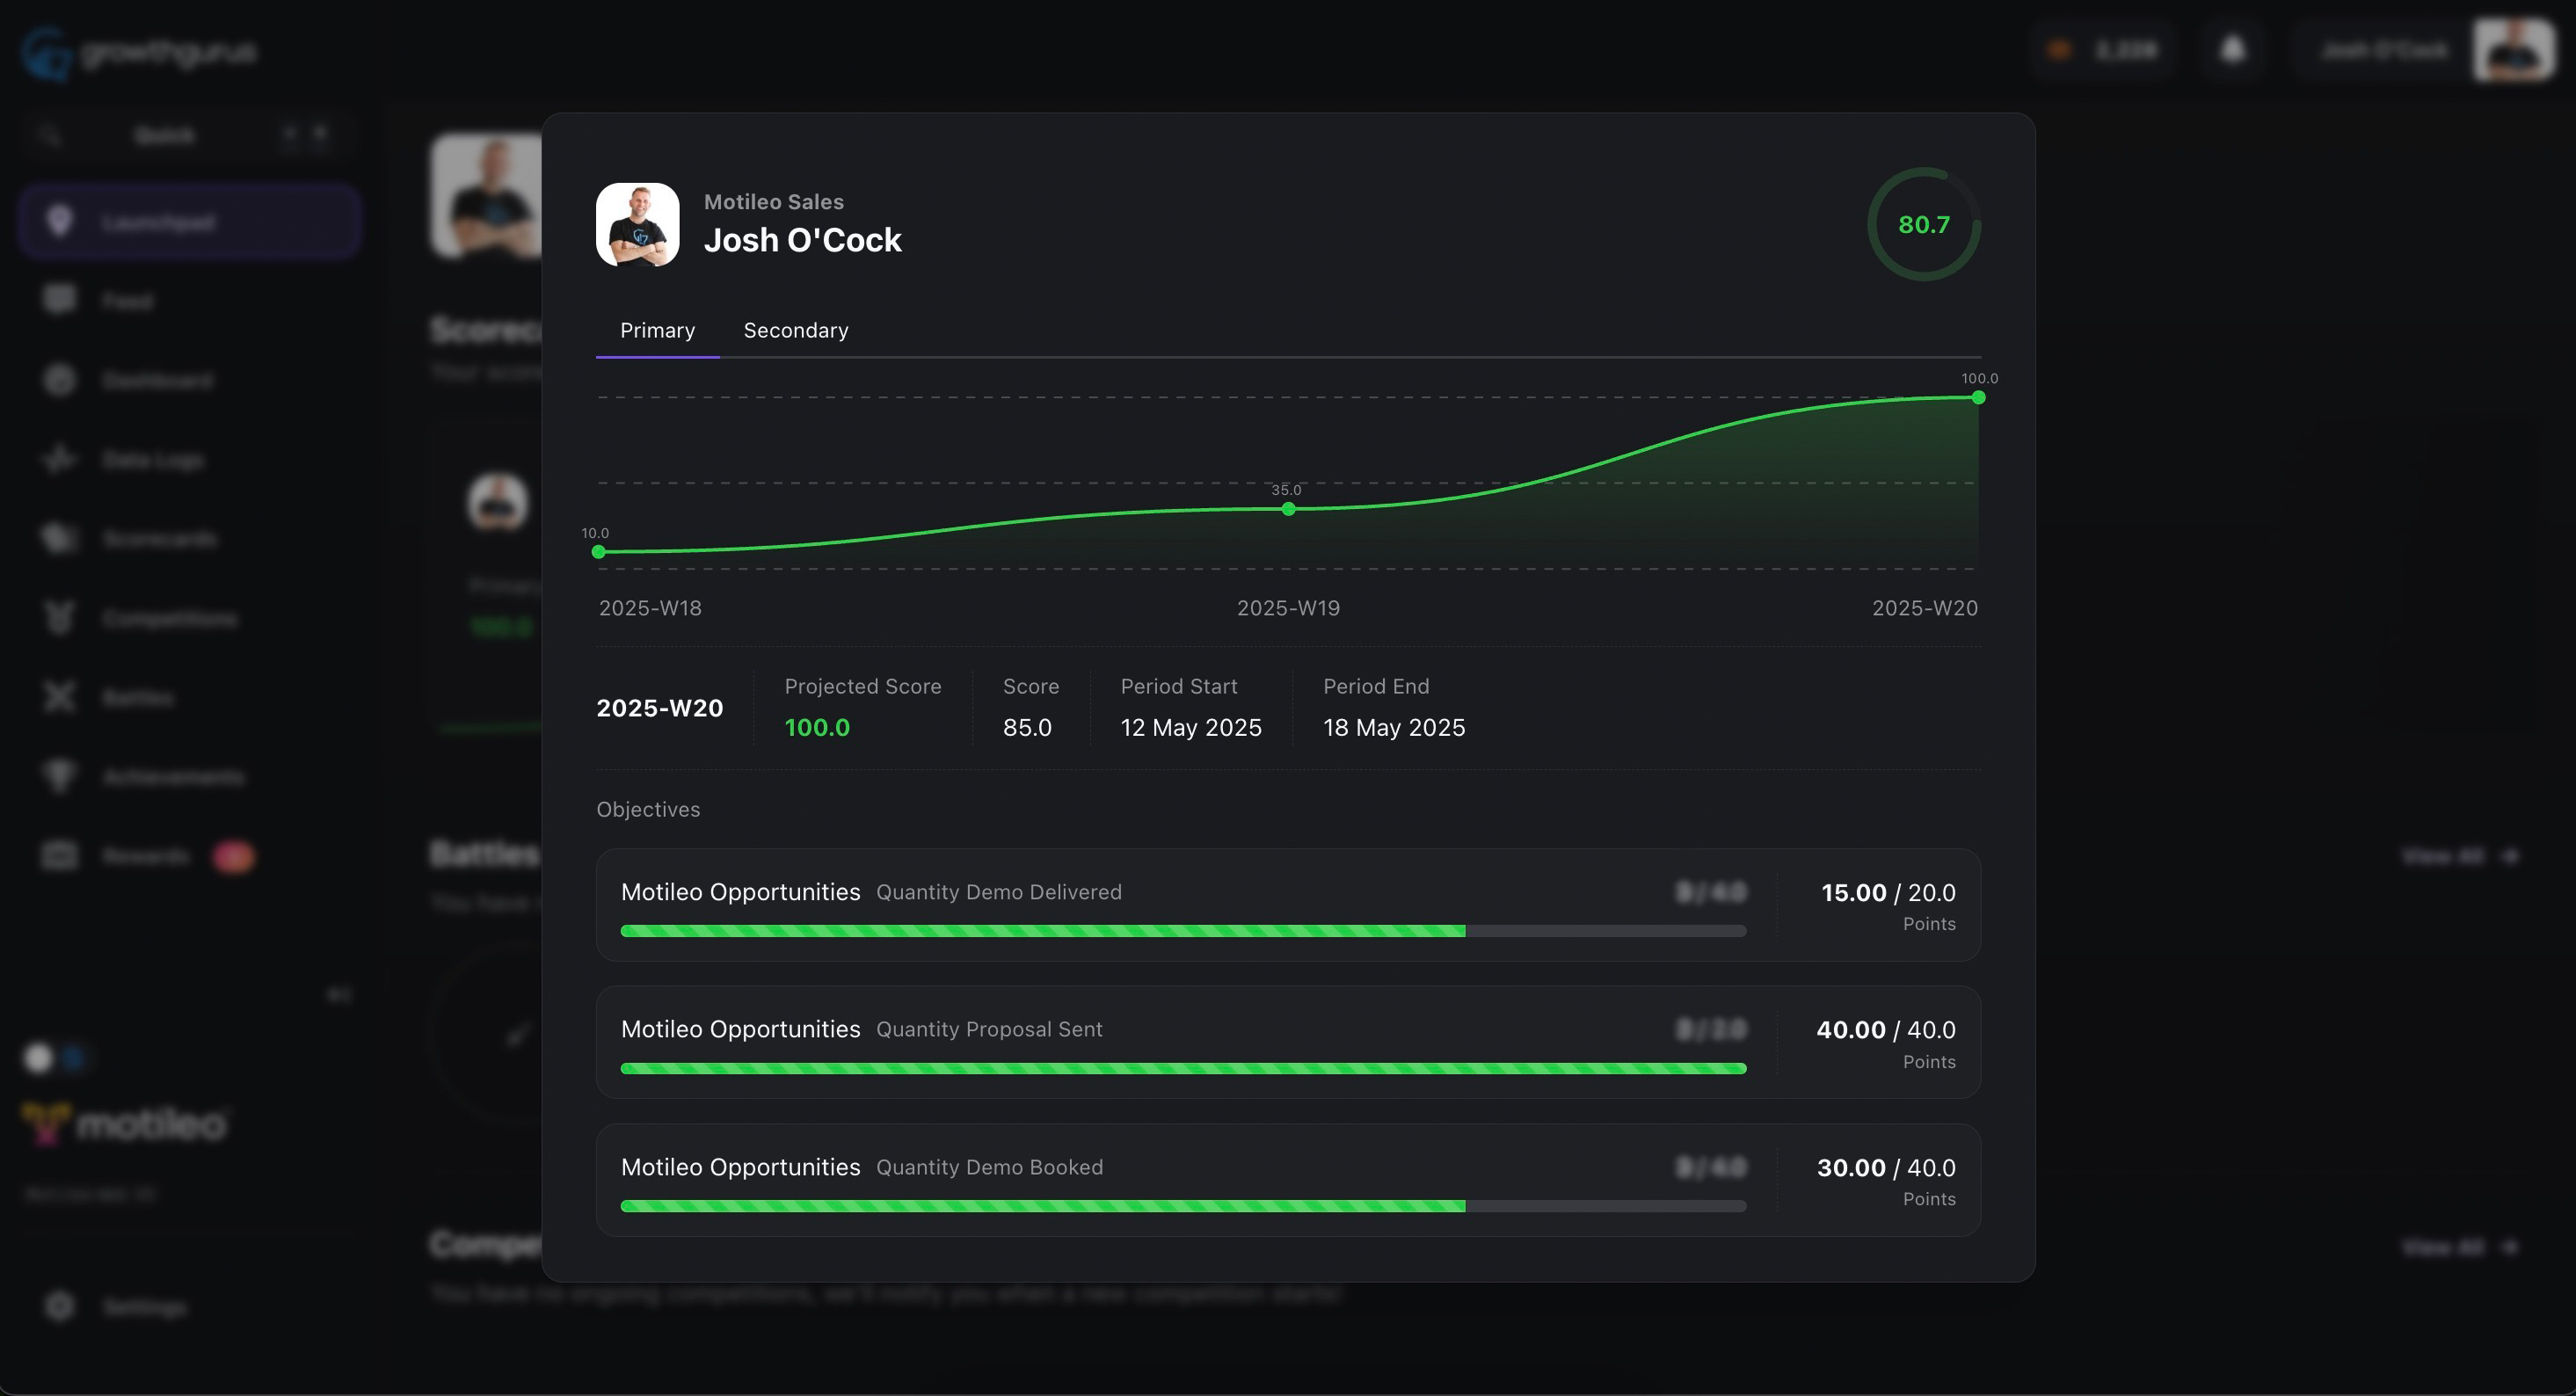Click the red badge next to Rewards
The width and height of the screenshot is (2576, 1396).
[x=233, y=856]
